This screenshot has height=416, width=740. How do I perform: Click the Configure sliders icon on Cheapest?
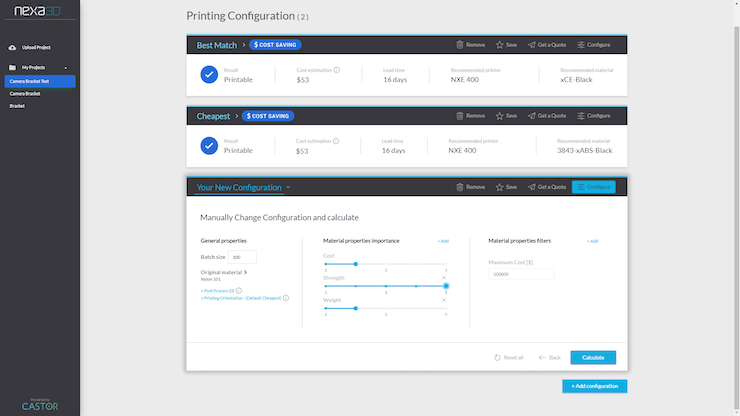coord(579,116)
